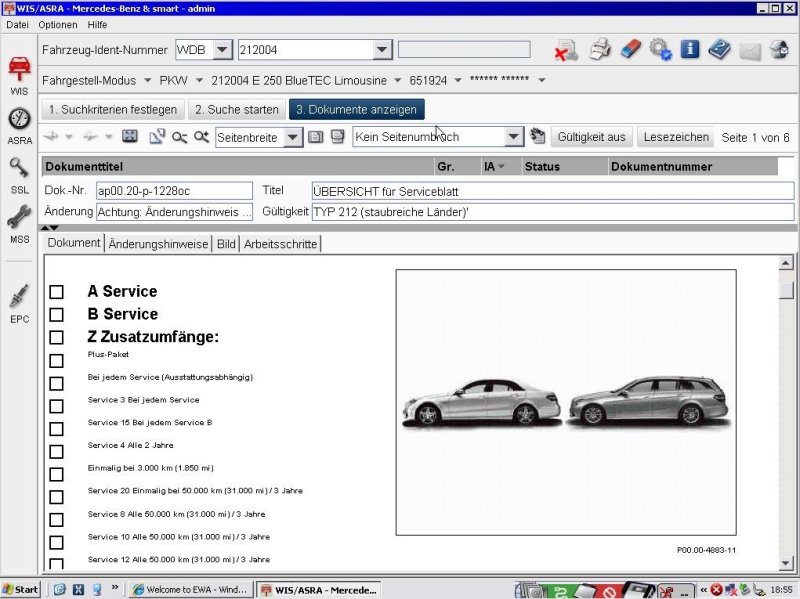Click the document scrollbar thumb

[786, 291]
